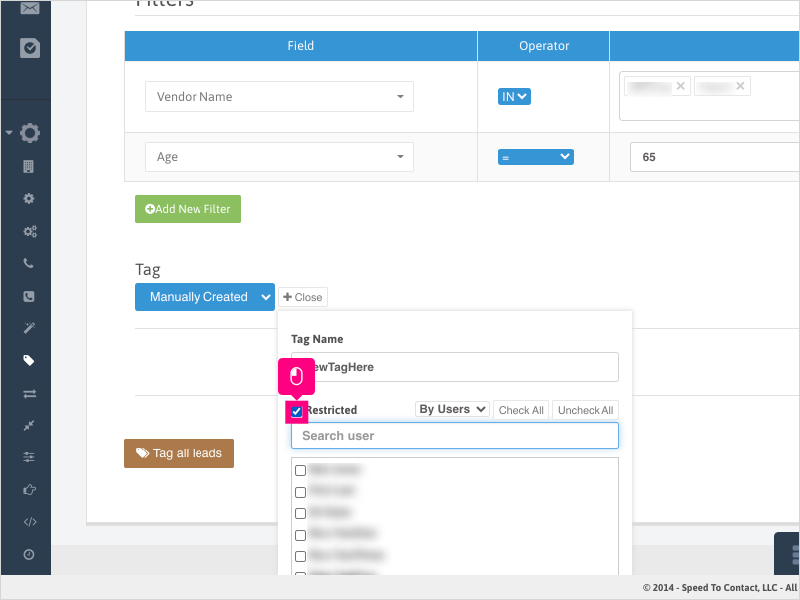The image size is (800, 600).
Task: Check the third user checkbox in list
Action: coord(301,513)
